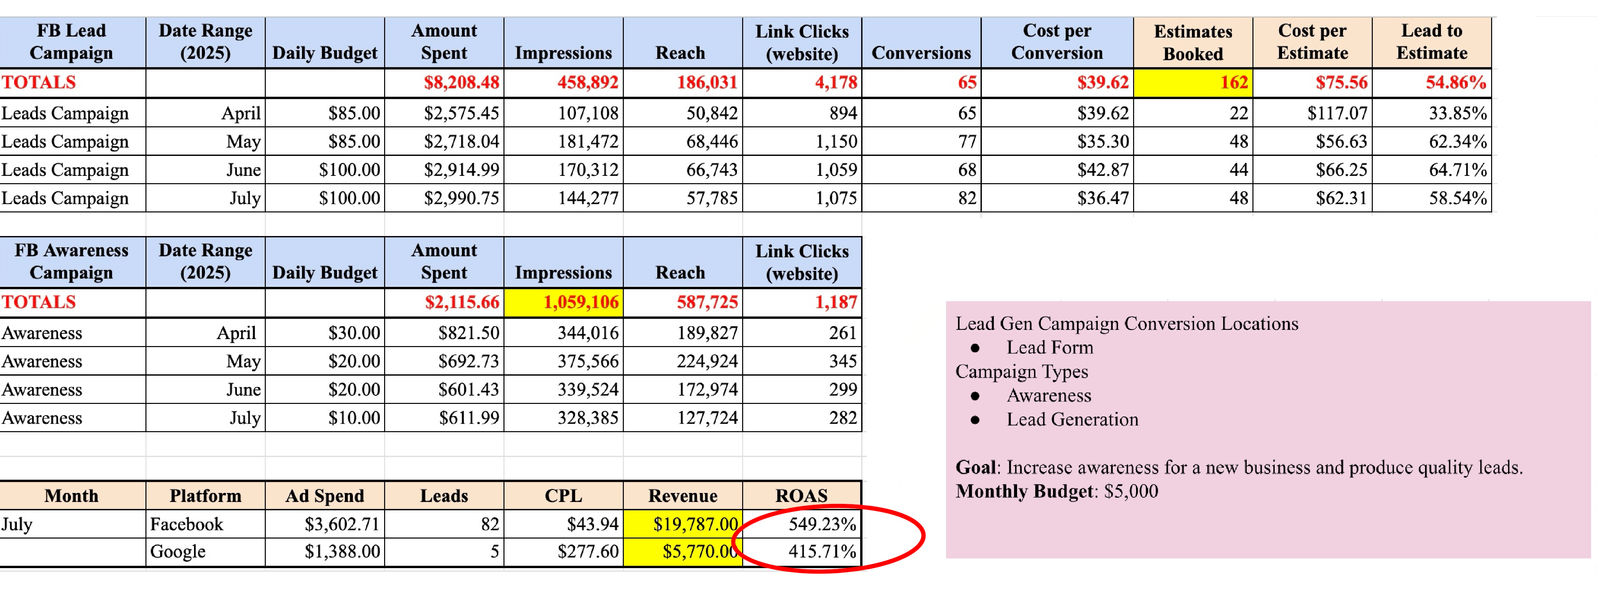Select the $2,115.66 awareness amount spent total
The width and height of the screenshot is (1600, 614).
(444, 302)
